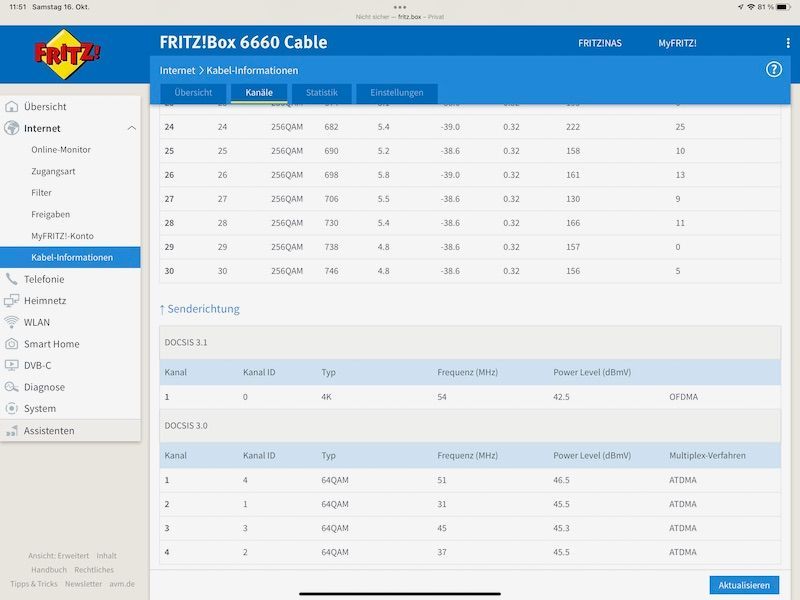The height and width of the screenshot is (600, 800).
Task: Click the OFDMA cell in DOCSIS 3.1 row
Action: (683, 397)
